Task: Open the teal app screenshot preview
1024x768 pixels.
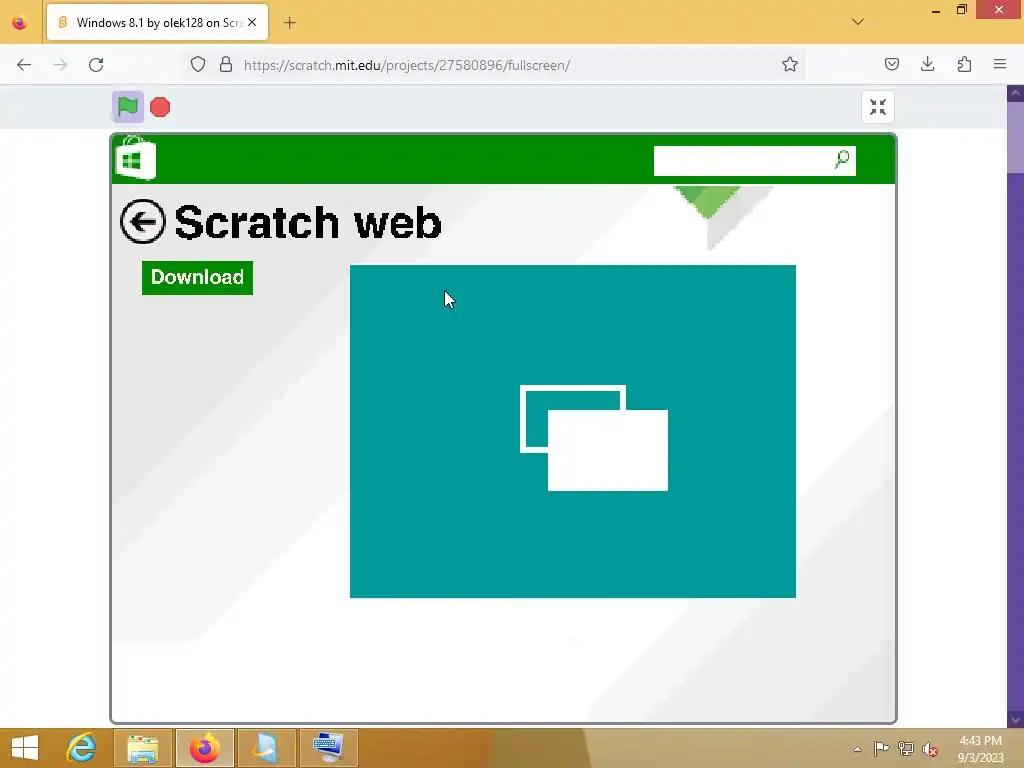Action: click(573, 431)
